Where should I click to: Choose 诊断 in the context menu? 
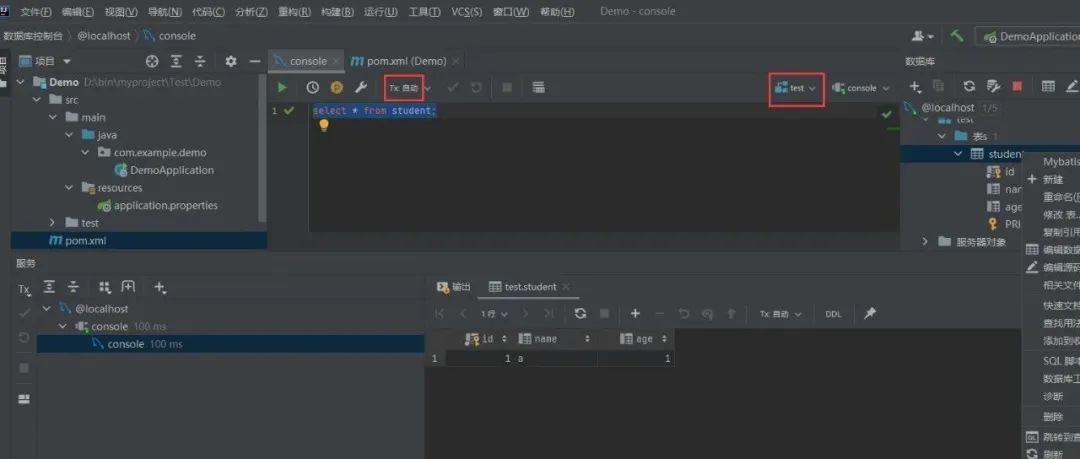coord(1052,396)
